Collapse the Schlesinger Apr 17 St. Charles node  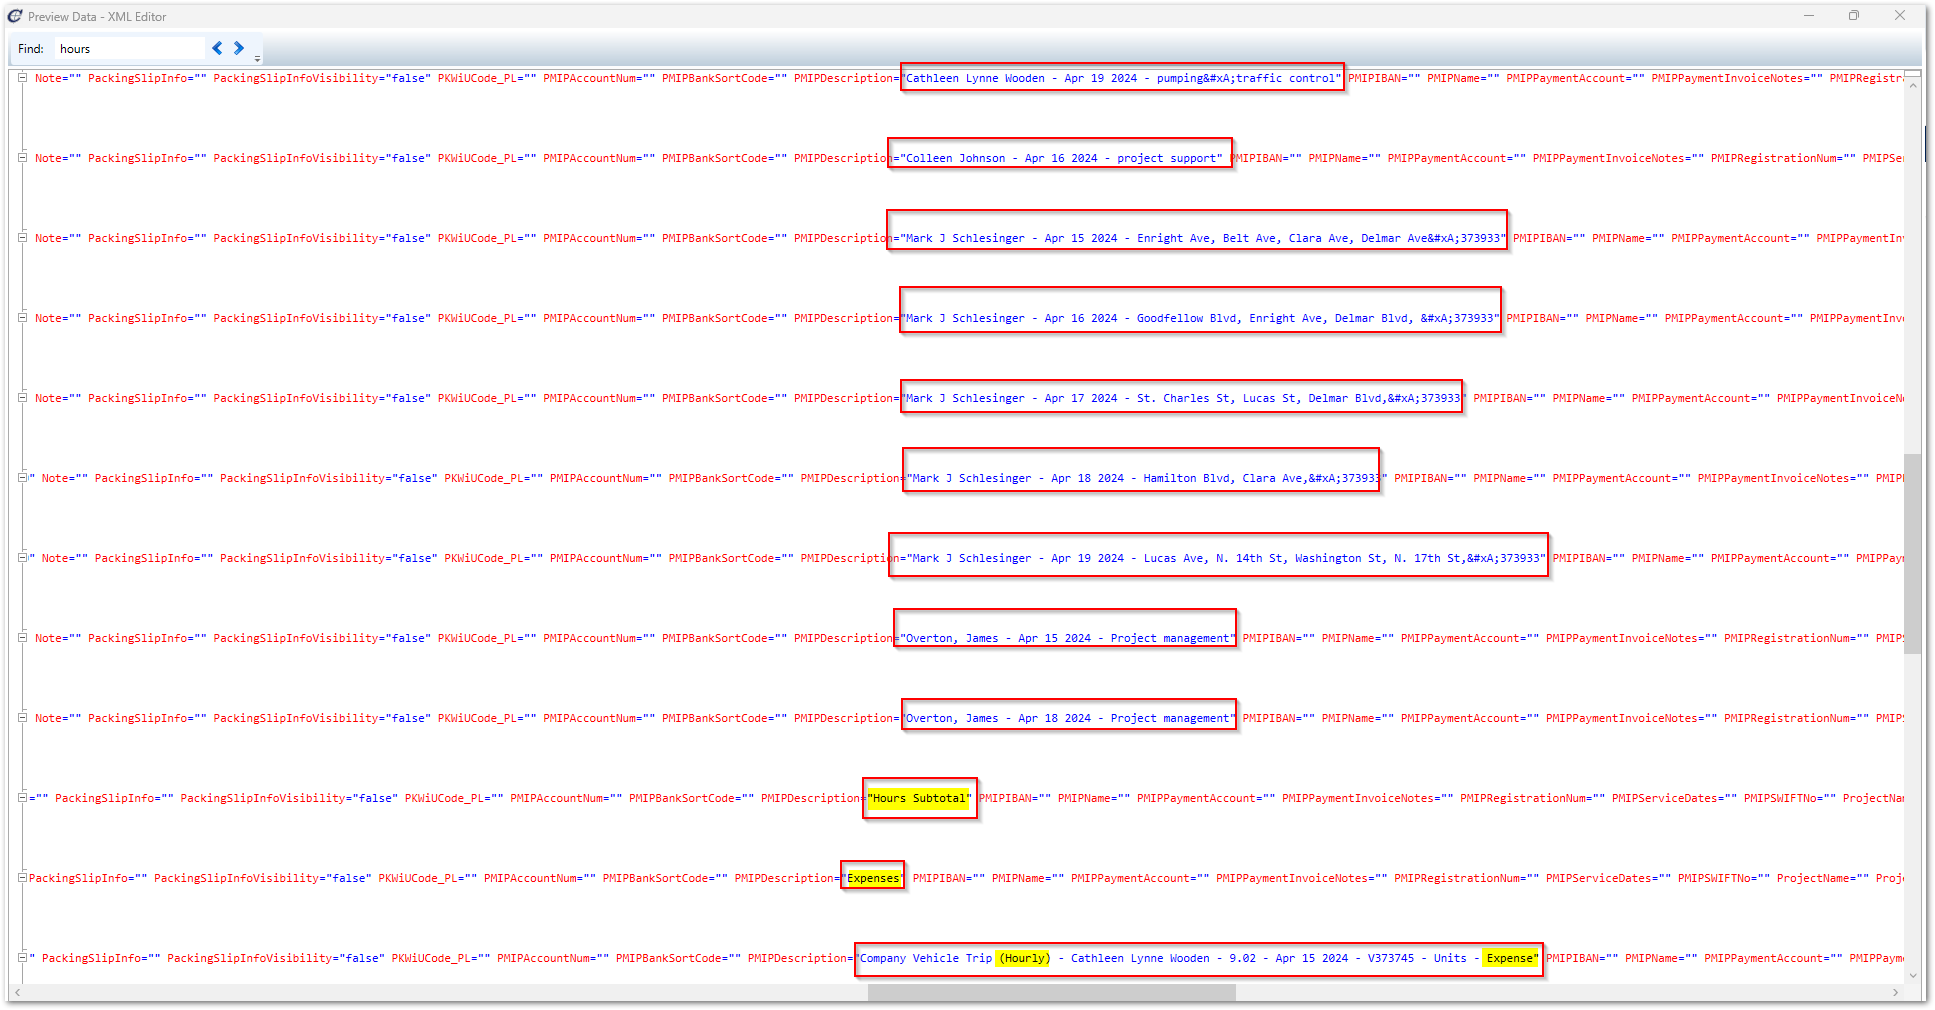[22, 398]
